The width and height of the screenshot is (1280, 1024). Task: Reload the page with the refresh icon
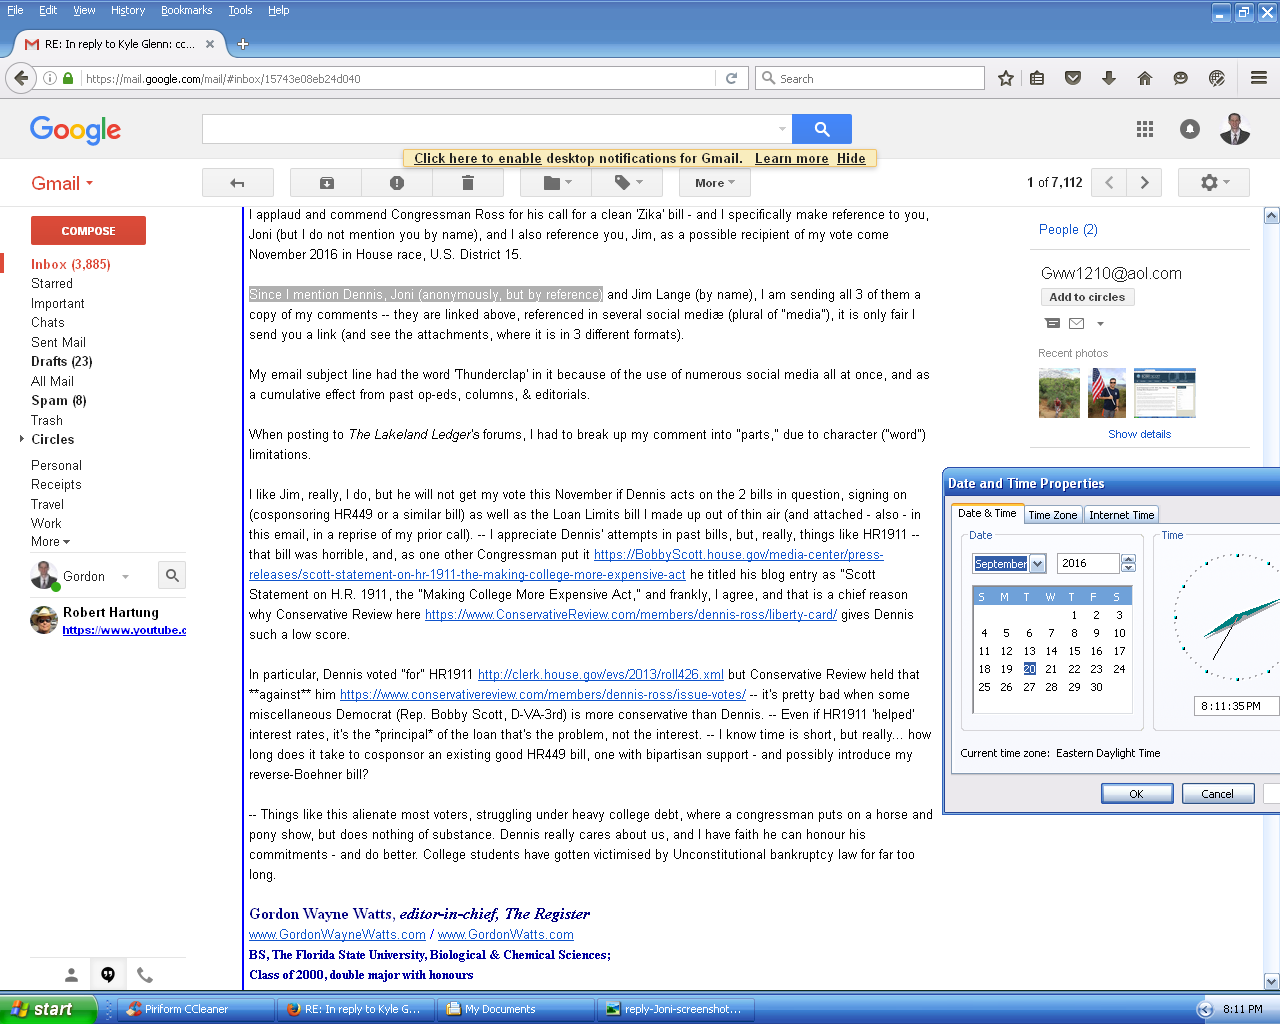(731, 78)
